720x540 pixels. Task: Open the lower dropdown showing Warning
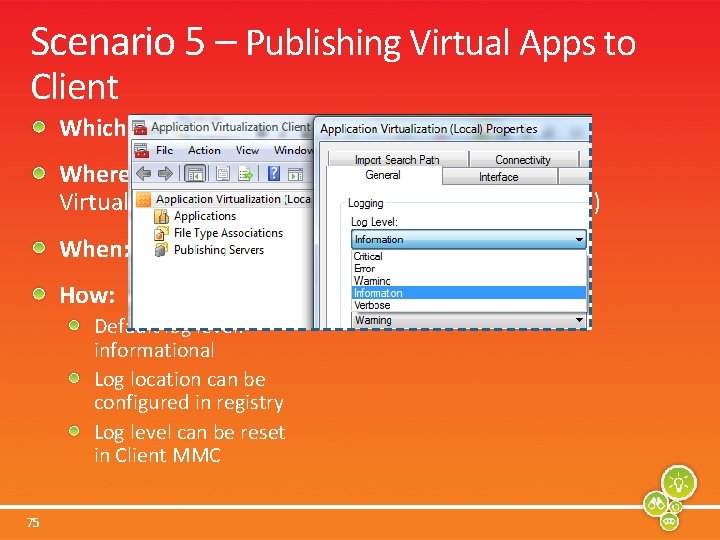tap(469, 320)
